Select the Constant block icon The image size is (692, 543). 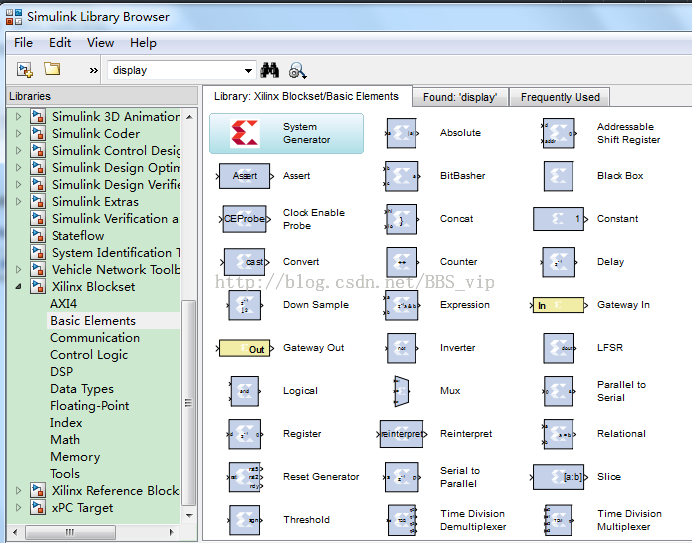coord(560,219)
